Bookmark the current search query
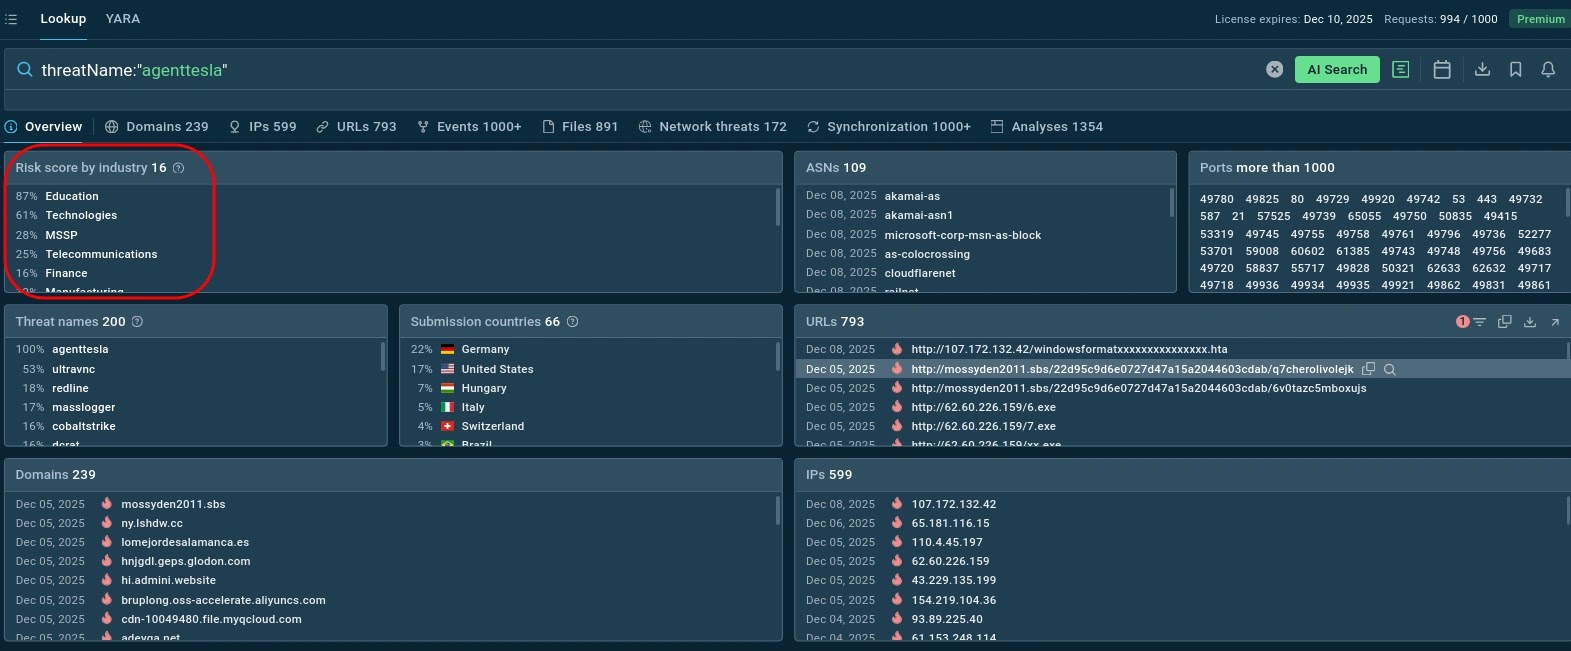The image size is (1571, 651). (x=1515, y=70)
